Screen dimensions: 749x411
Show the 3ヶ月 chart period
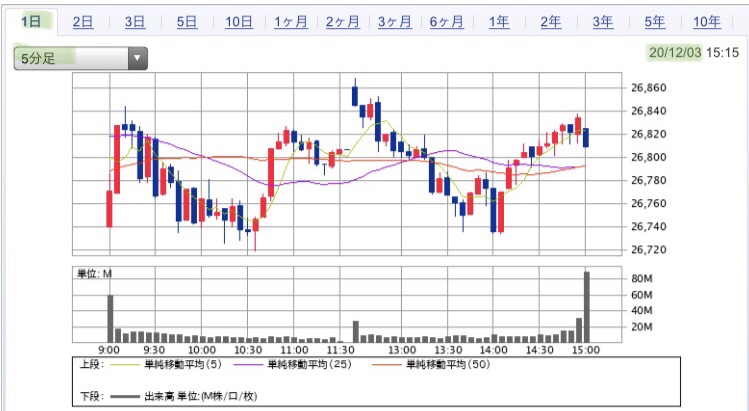click(x=395, y=22)
